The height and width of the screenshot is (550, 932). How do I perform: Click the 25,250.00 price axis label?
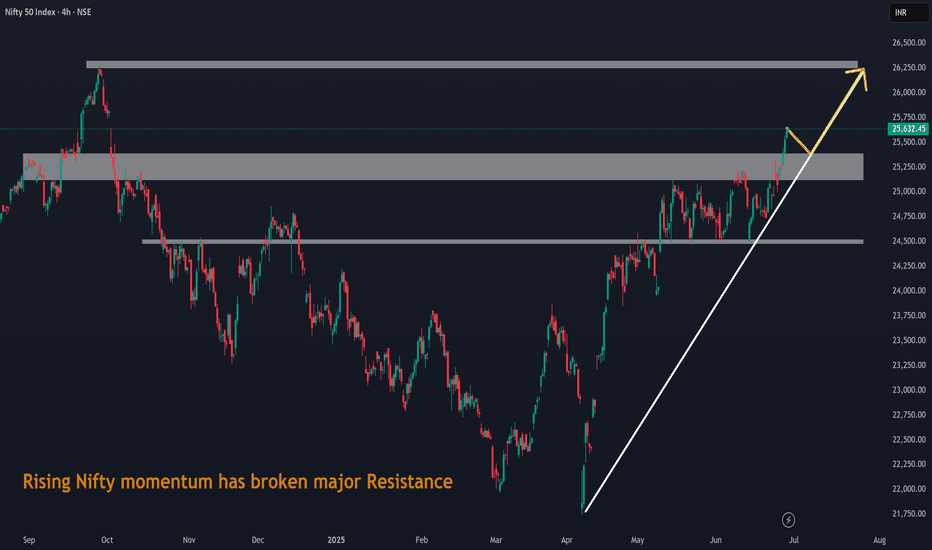pyautogui.click(x=909, y=166)
